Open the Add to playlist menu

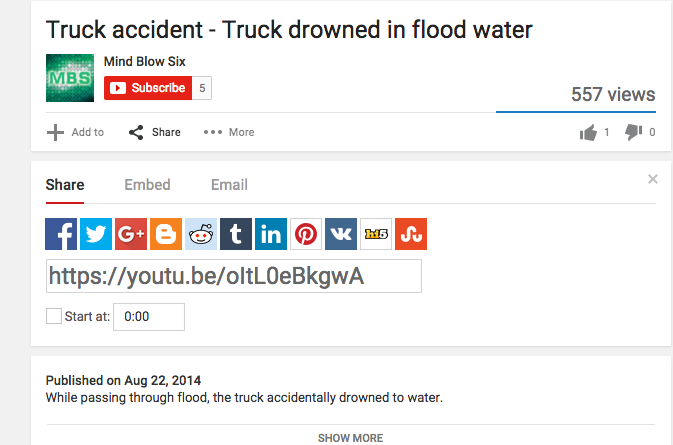76,132
